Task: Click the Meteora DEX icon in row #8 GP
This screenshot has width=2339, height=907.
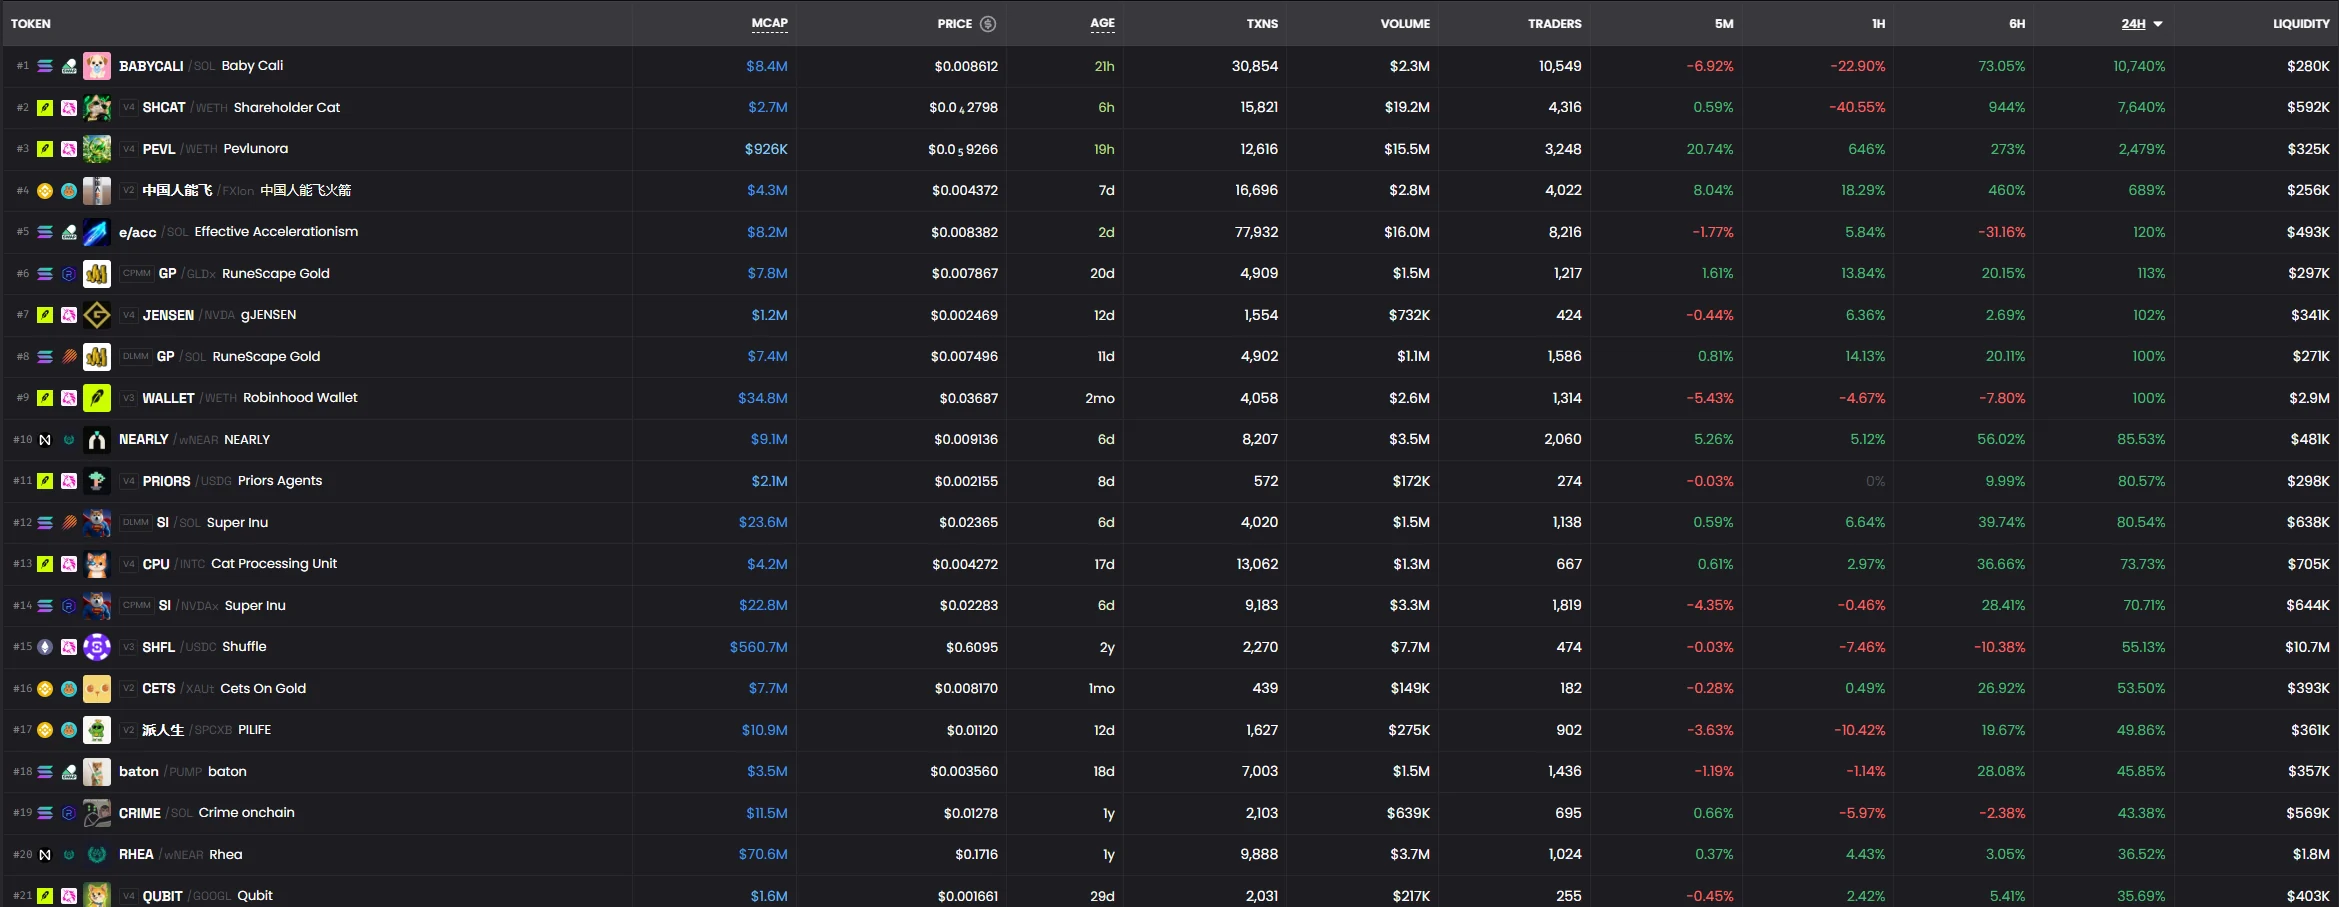Action: click(x=69, y=357)
